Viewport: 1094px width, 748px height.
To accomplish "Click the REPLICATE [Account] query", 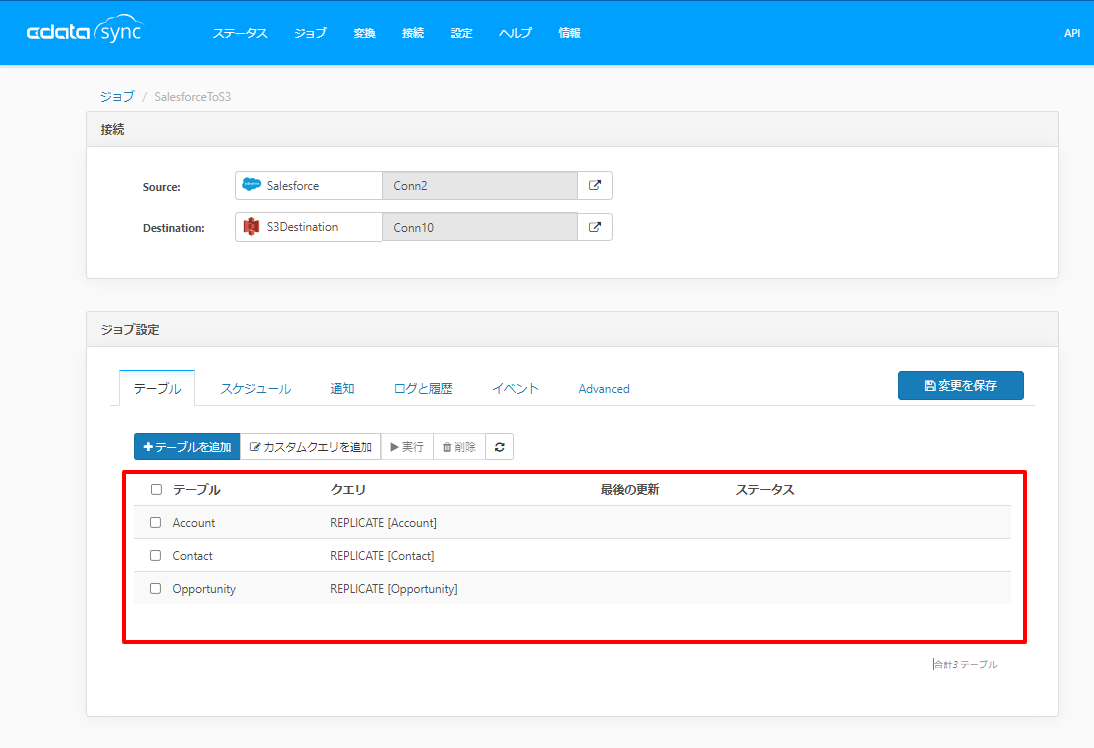I will 383,523.
